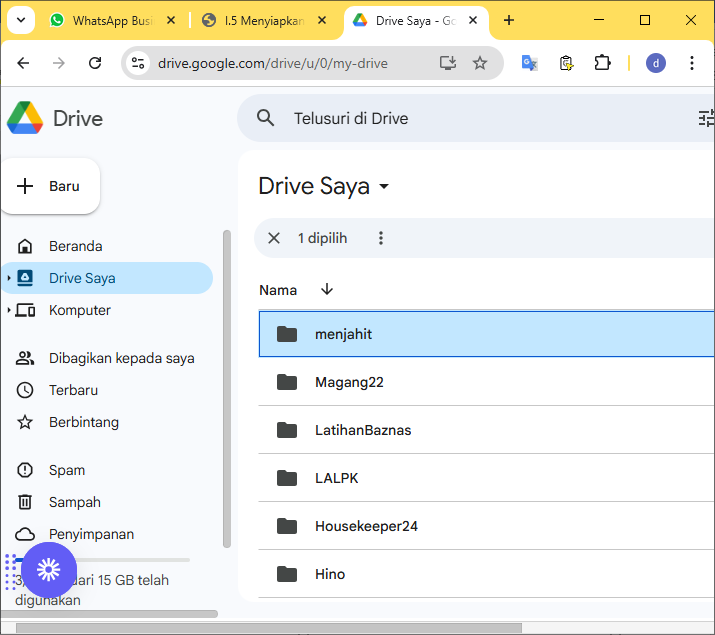
Task: Open the Extensions puzzle icon
Action: tap(602, 63)
